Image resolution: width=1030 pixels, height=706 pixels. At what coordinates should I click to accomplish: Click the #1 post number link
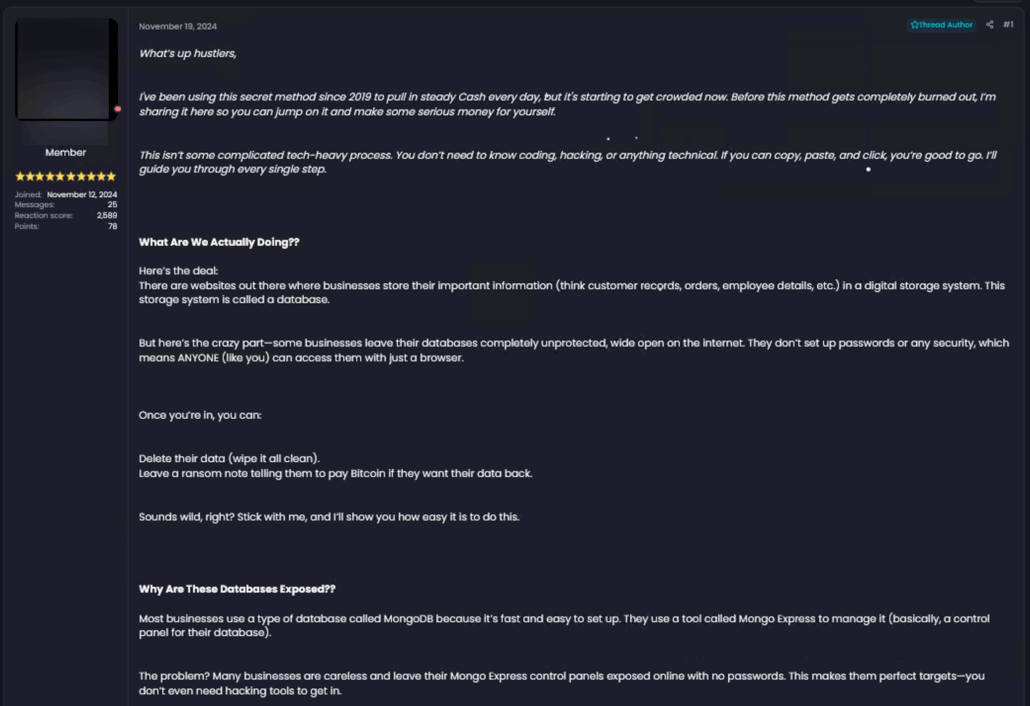coord(1008,25)
